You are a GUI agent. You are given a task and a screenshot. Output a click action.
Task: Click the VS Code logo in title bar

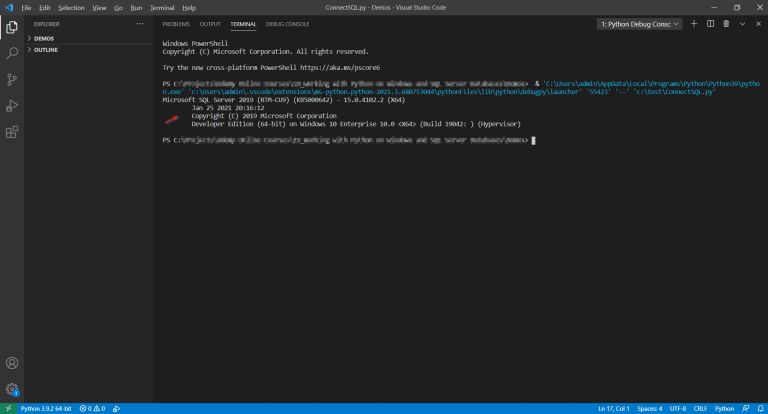click(9, 7)
